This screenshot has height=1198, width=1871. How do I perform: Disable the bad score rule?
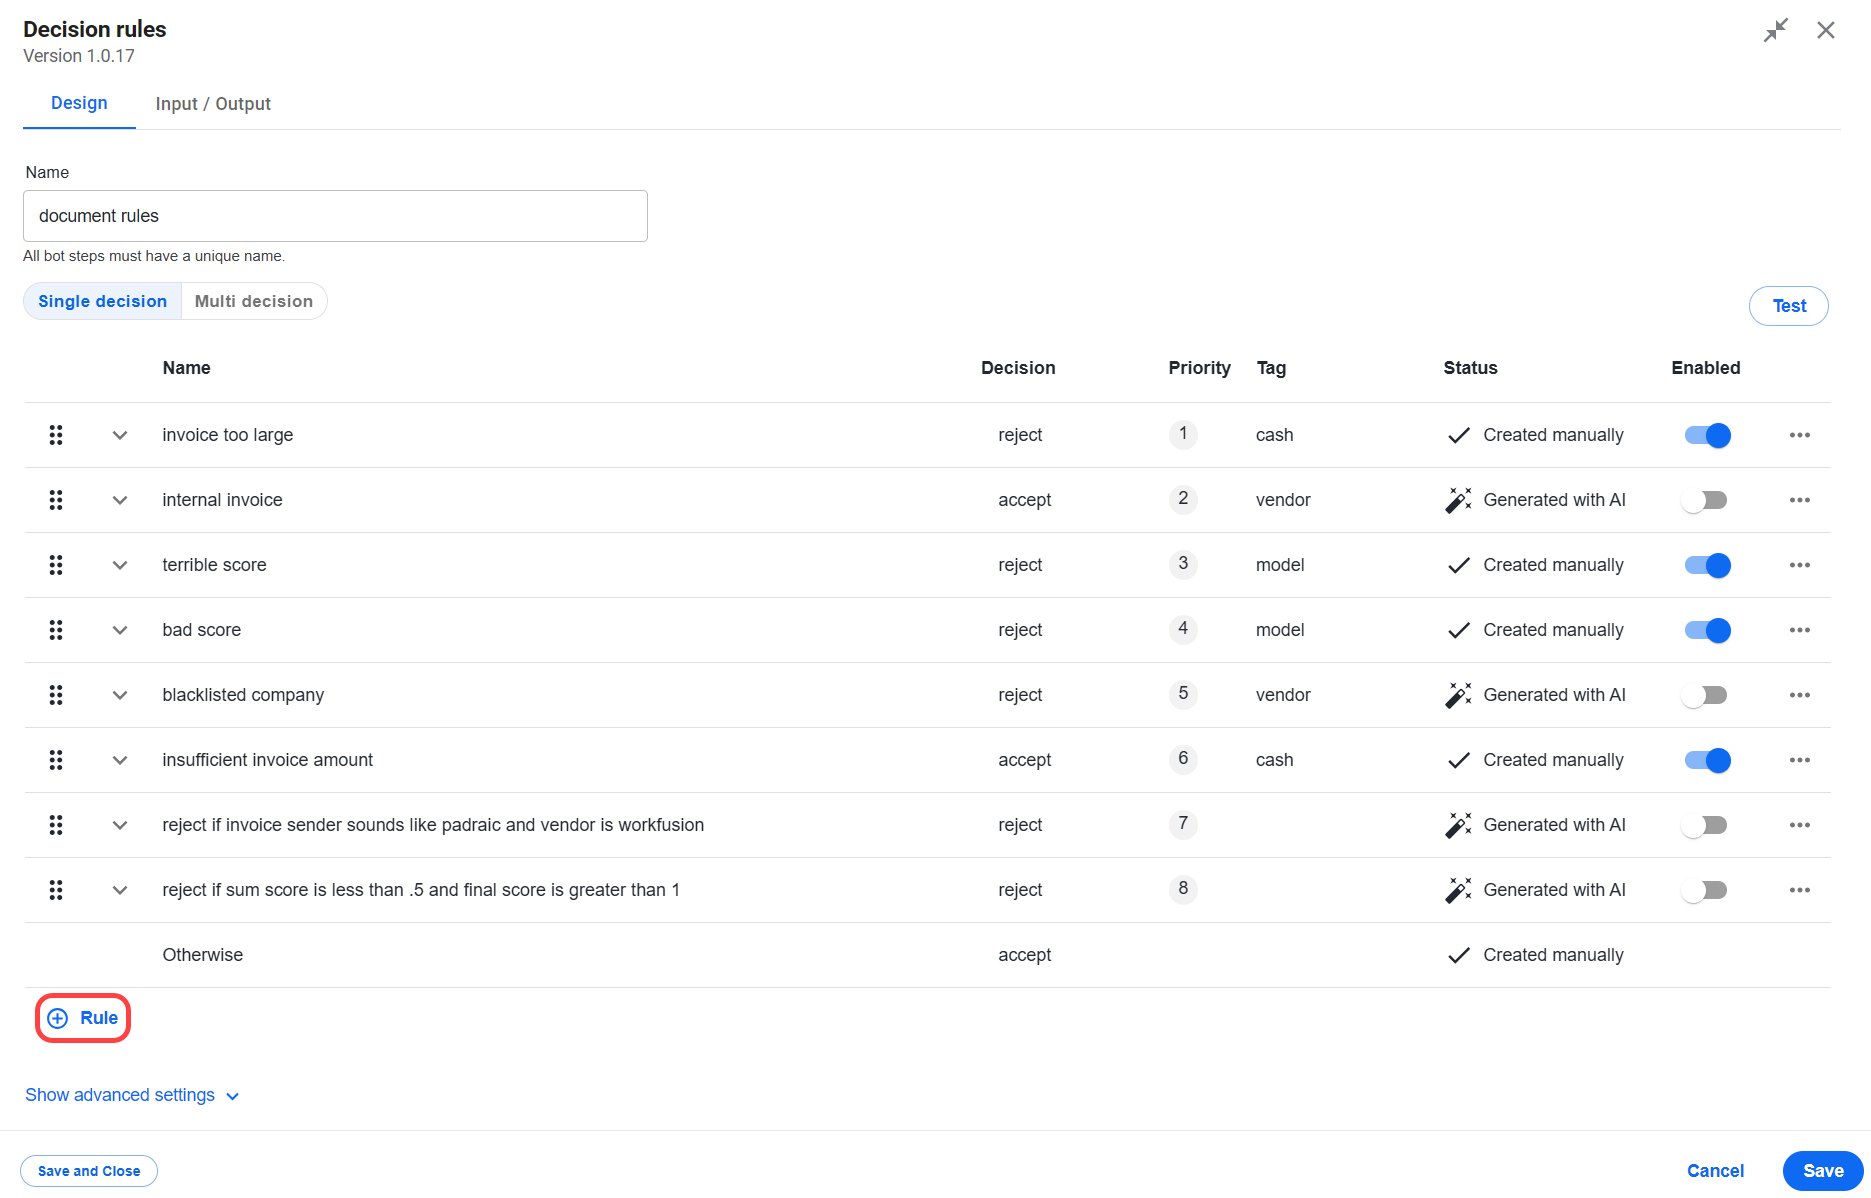point(1707,630)
